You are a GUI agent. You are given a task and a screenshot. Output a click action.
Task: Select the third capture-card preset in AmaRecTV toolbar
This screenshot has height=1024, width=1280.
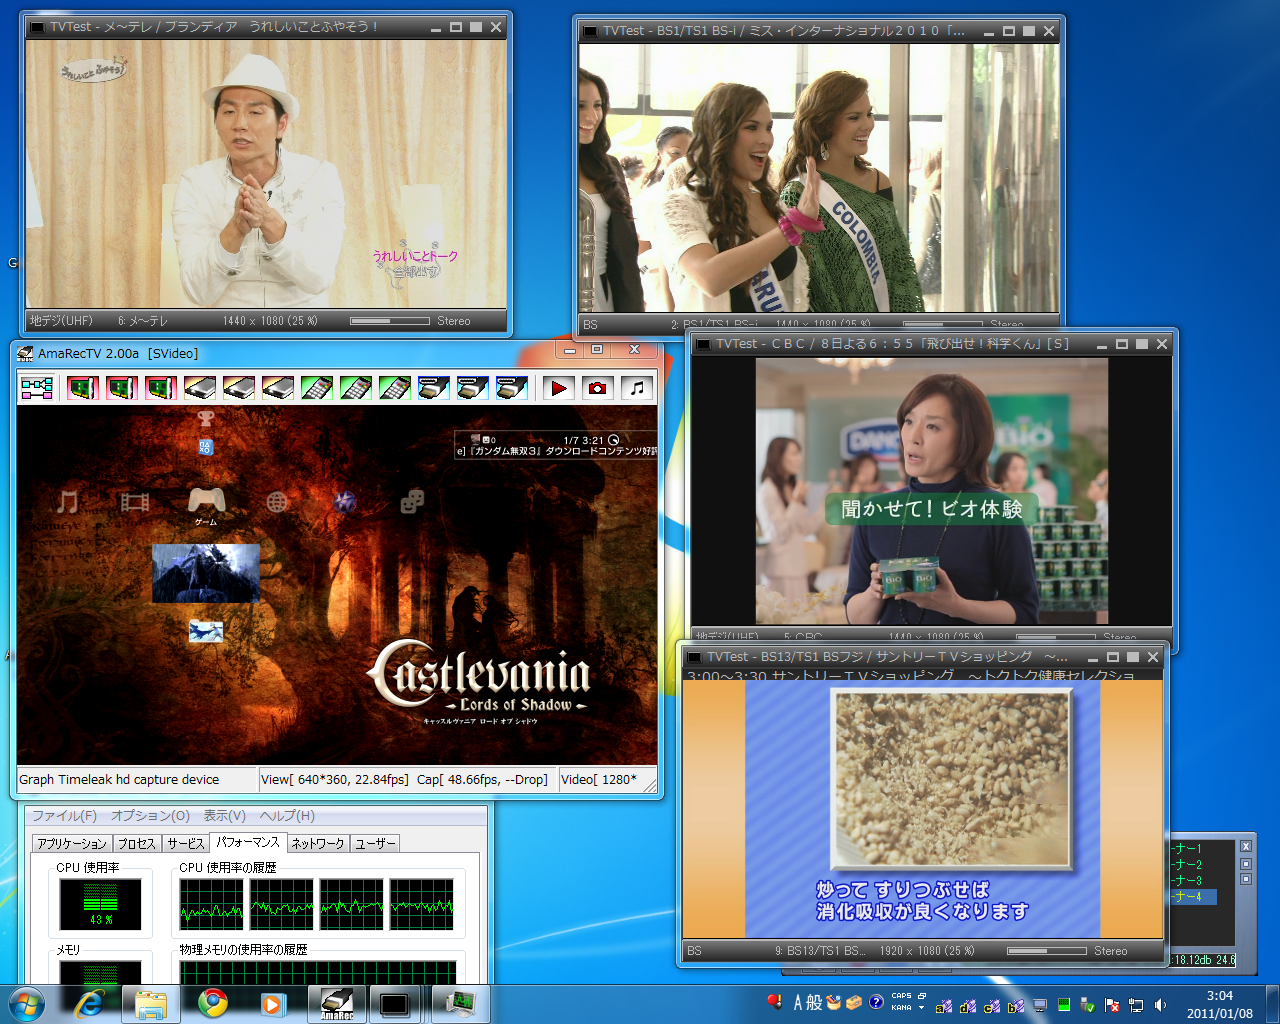tap(160, 388)
